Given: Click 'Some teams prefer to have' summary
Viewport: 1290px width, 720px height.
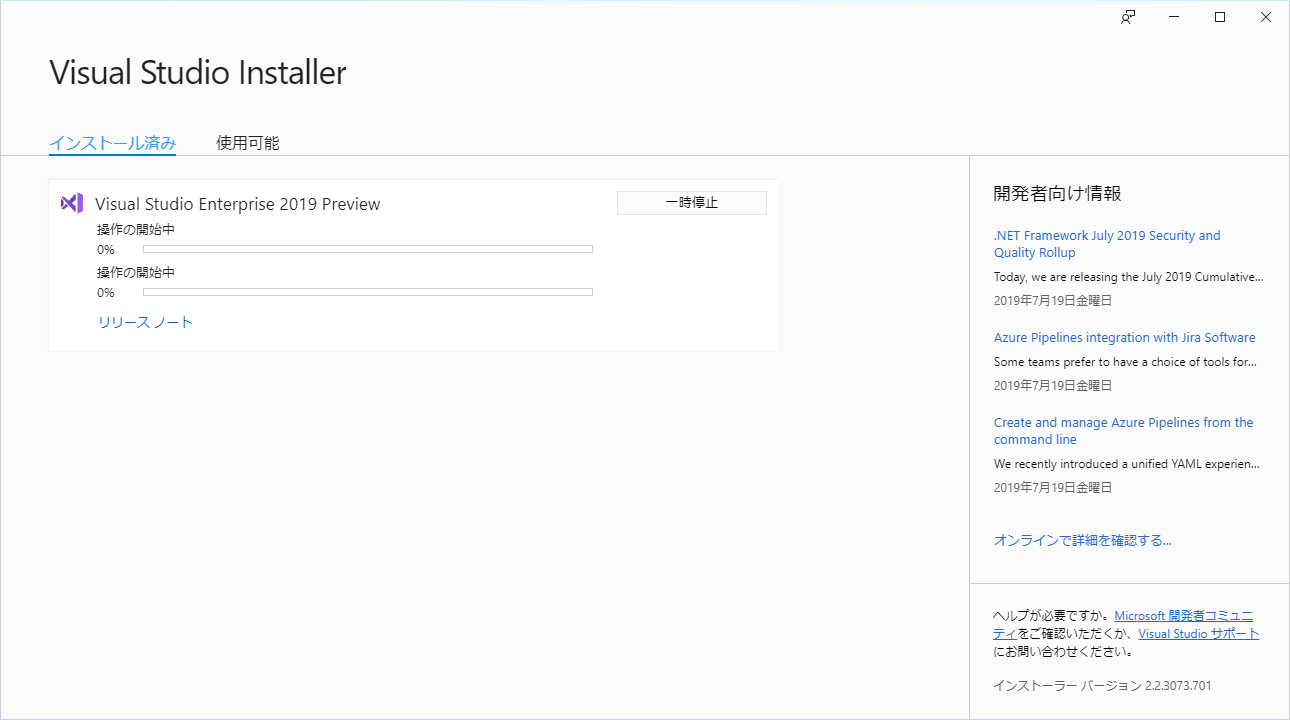Looking at the screenshot, I should tap(1126, 362).
